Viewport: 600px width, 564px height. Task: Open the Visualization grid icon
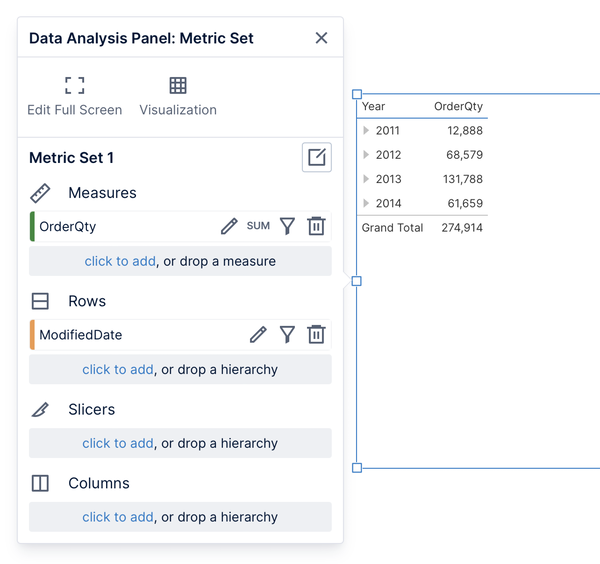pyautogui.click(x=178, y=86)
